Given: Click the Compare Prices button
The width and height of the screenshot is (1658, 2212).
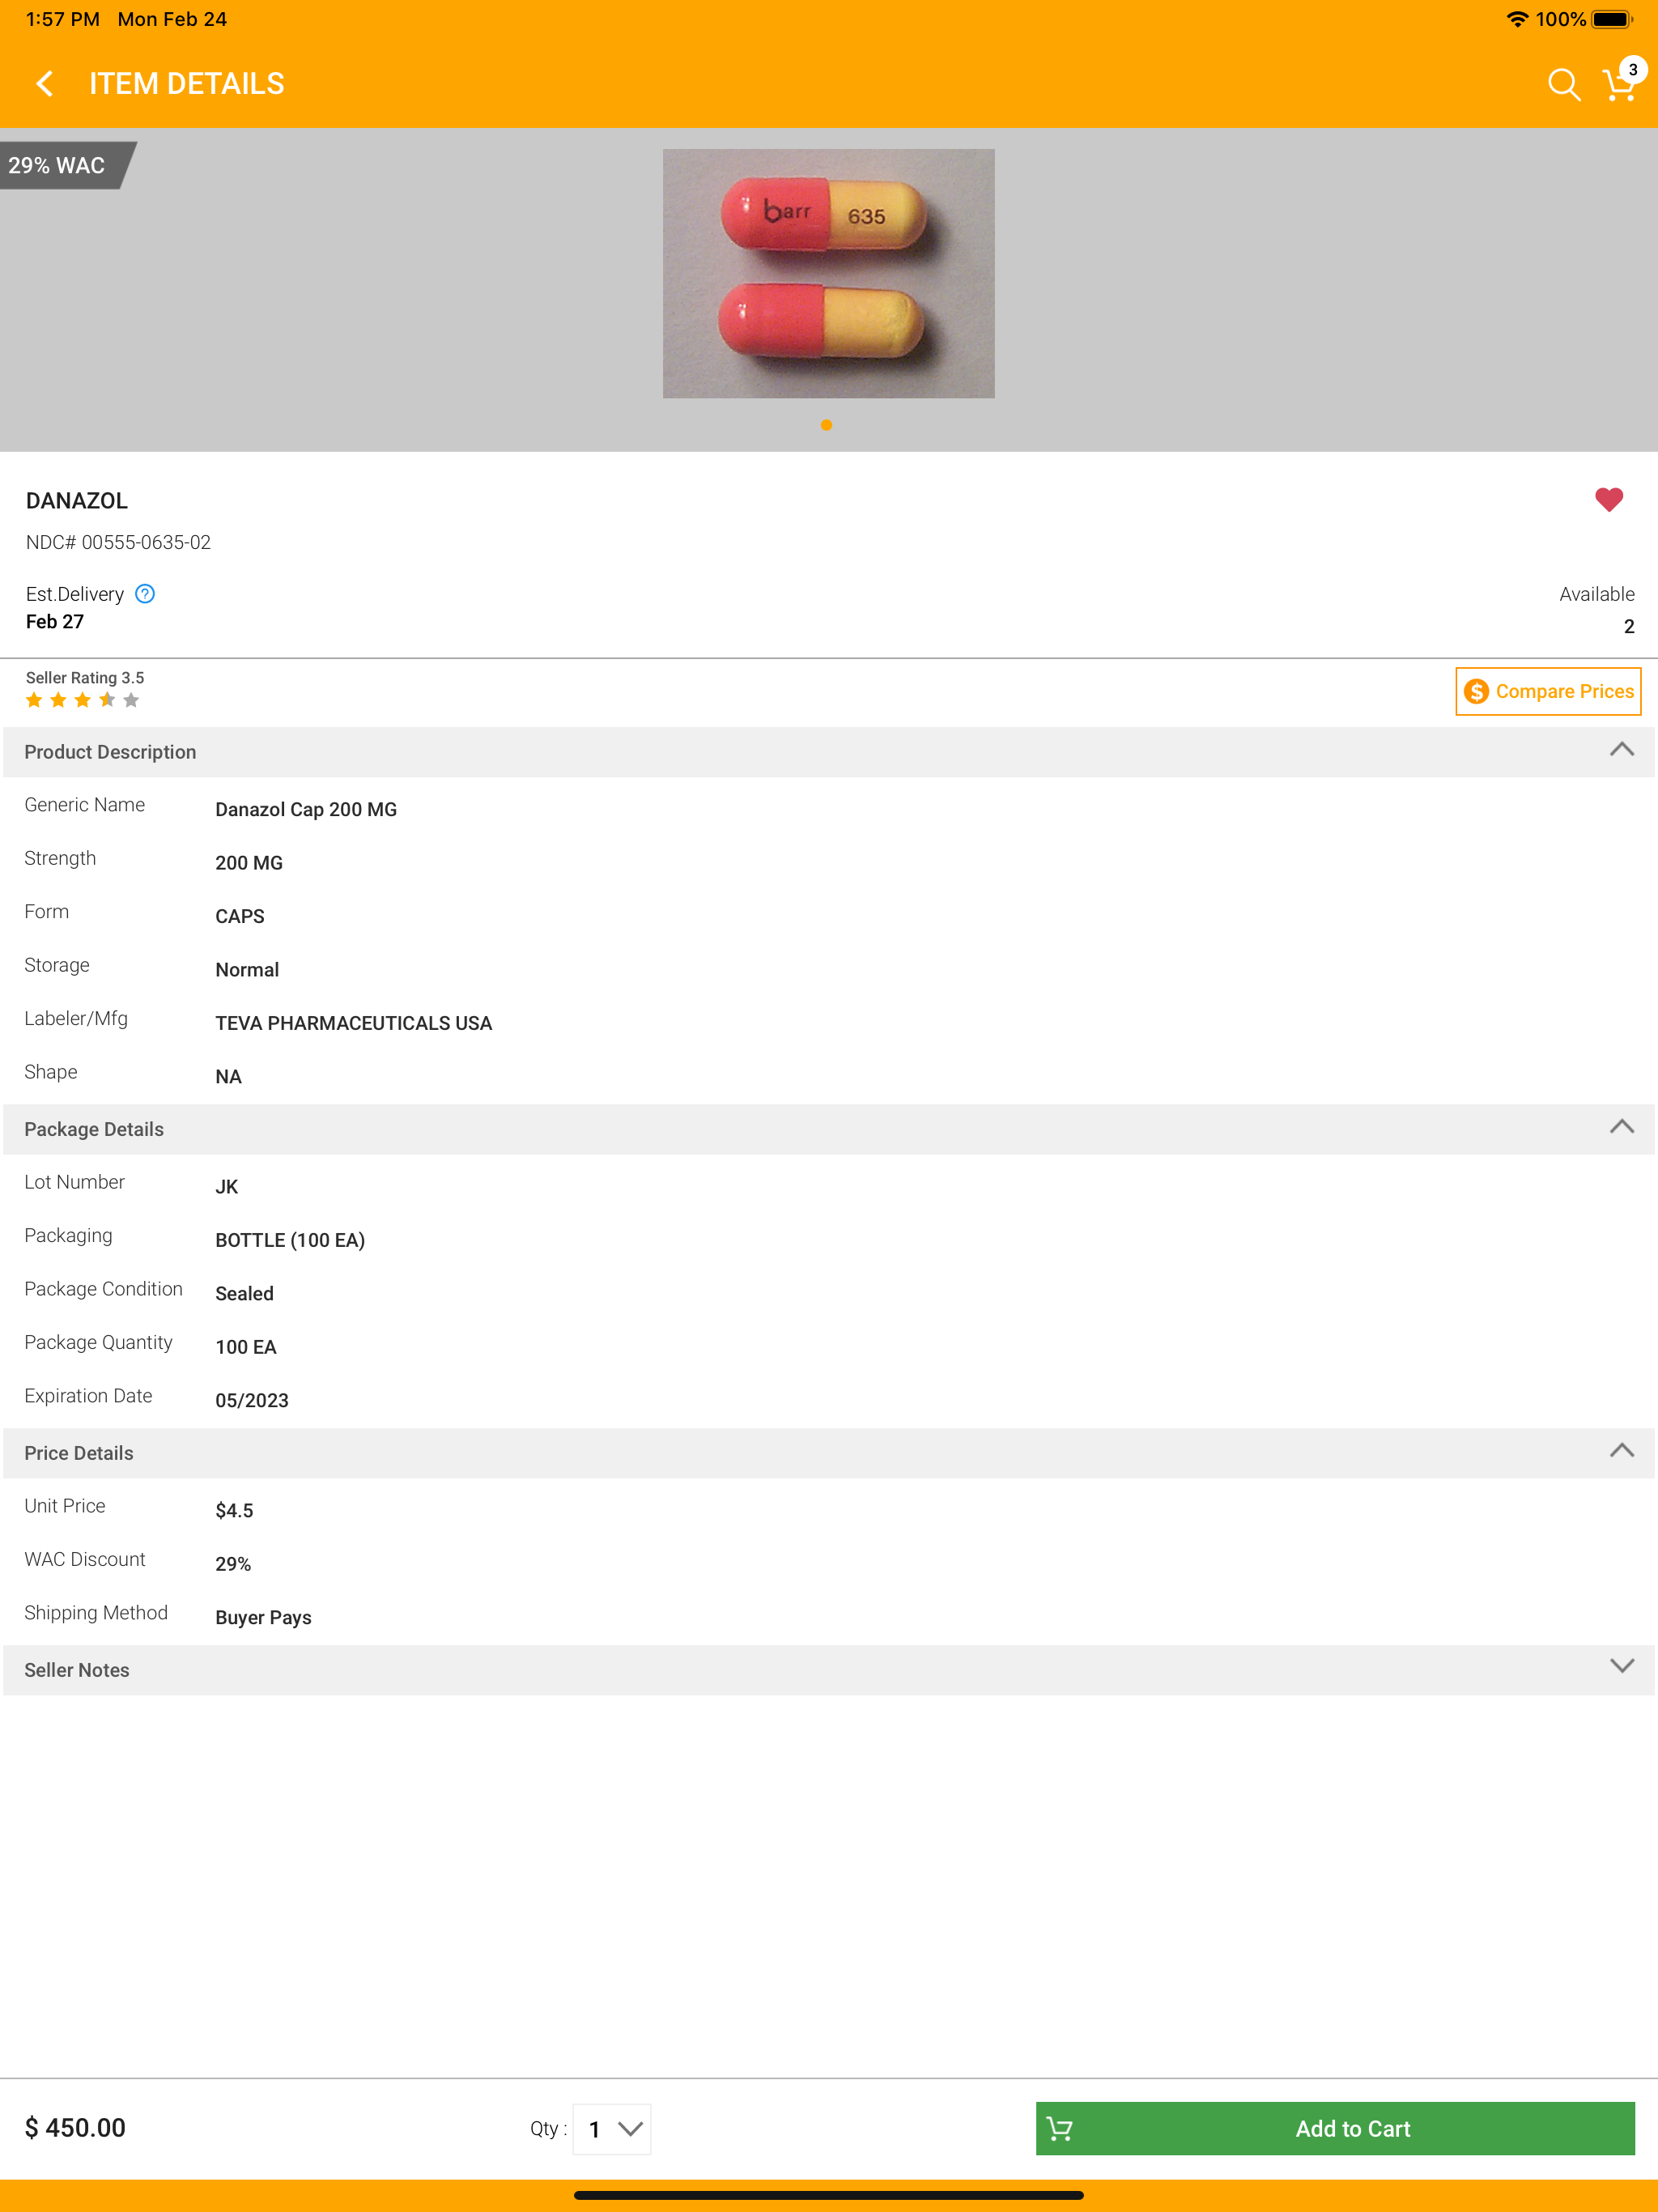Looking at the screenshot, I should click(x=1547, y=691).
